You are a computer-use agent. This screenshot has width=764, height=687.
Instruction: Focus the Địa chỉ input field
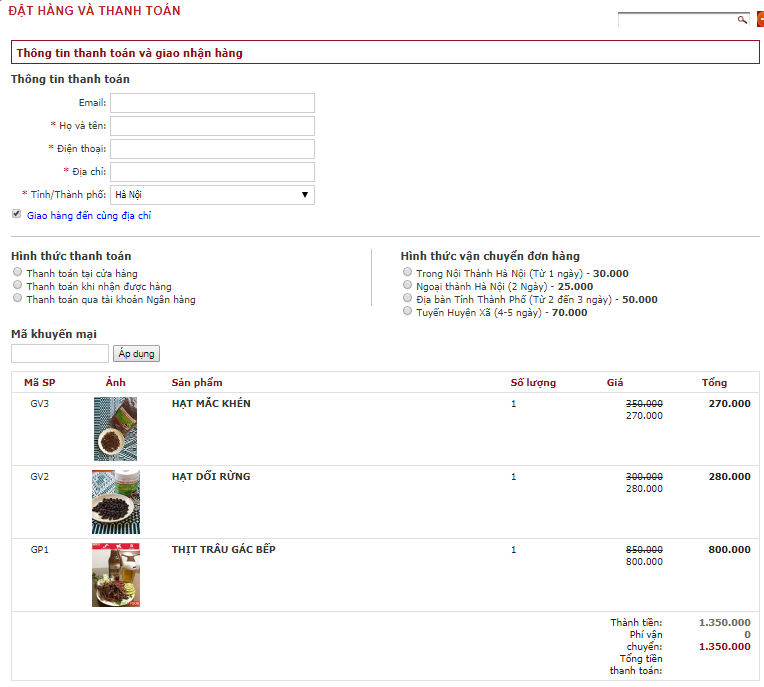[x=212, y=172]
